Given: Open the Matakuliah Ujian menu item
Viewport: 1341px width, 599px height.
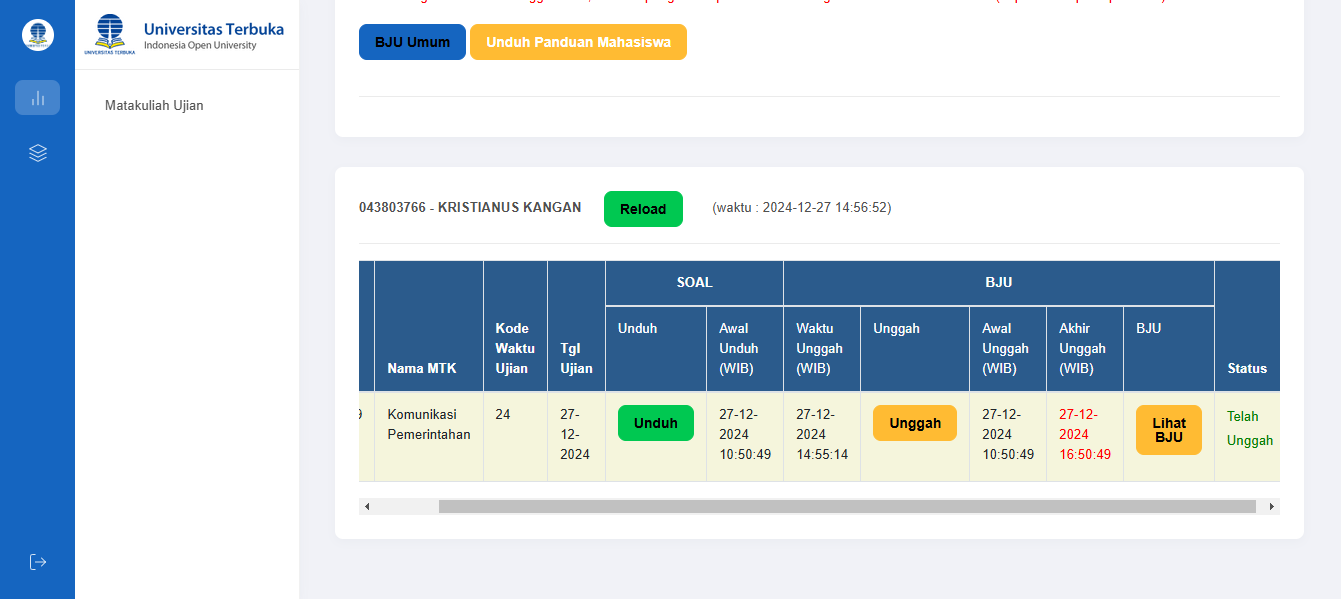Looking at the screenshot, I should [x=154, y=105].
